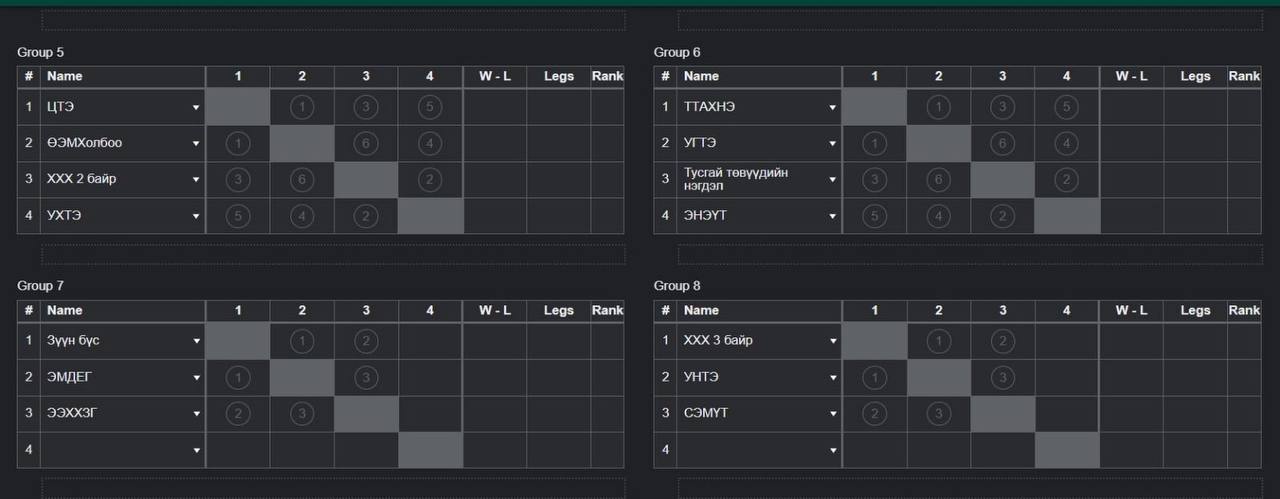Screen dimensions: 1280x499
Task: Click match circle 3 in ЭМДЕГ row
Action: (366, 378)
